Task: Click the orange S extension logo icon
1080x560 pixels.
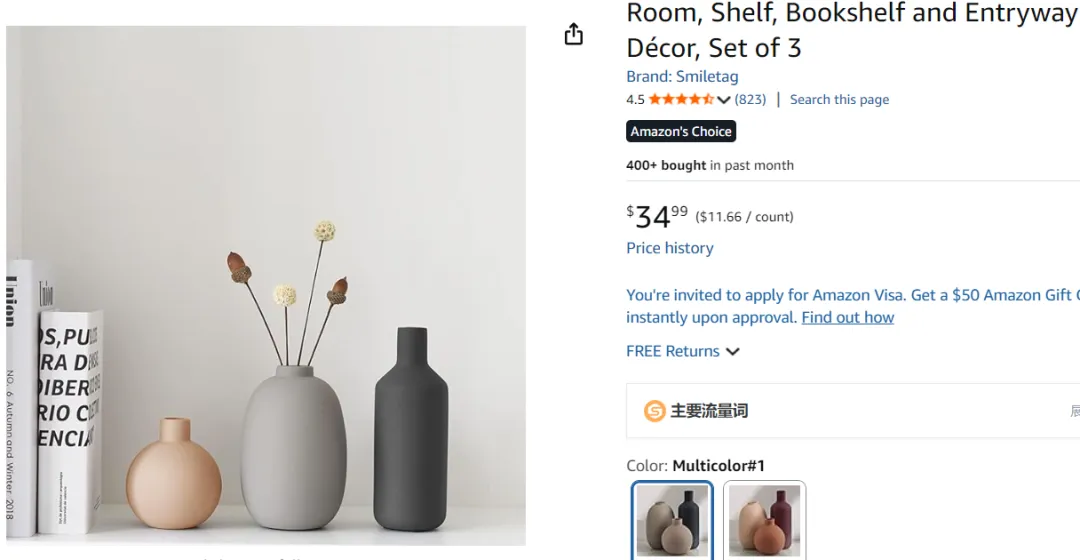Action: 654,411
